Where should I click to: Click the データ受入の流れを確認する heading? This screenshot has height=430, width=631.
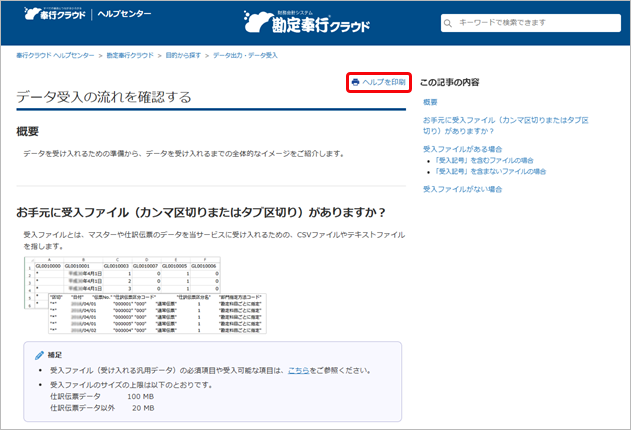click(x=104, y=97)
